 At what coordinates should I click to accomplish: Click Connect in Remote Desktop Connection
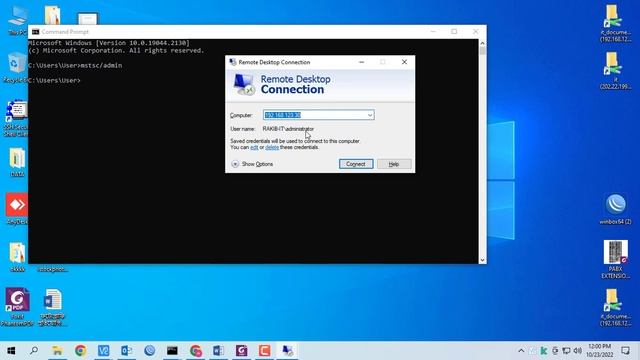(x=356, y=164)
